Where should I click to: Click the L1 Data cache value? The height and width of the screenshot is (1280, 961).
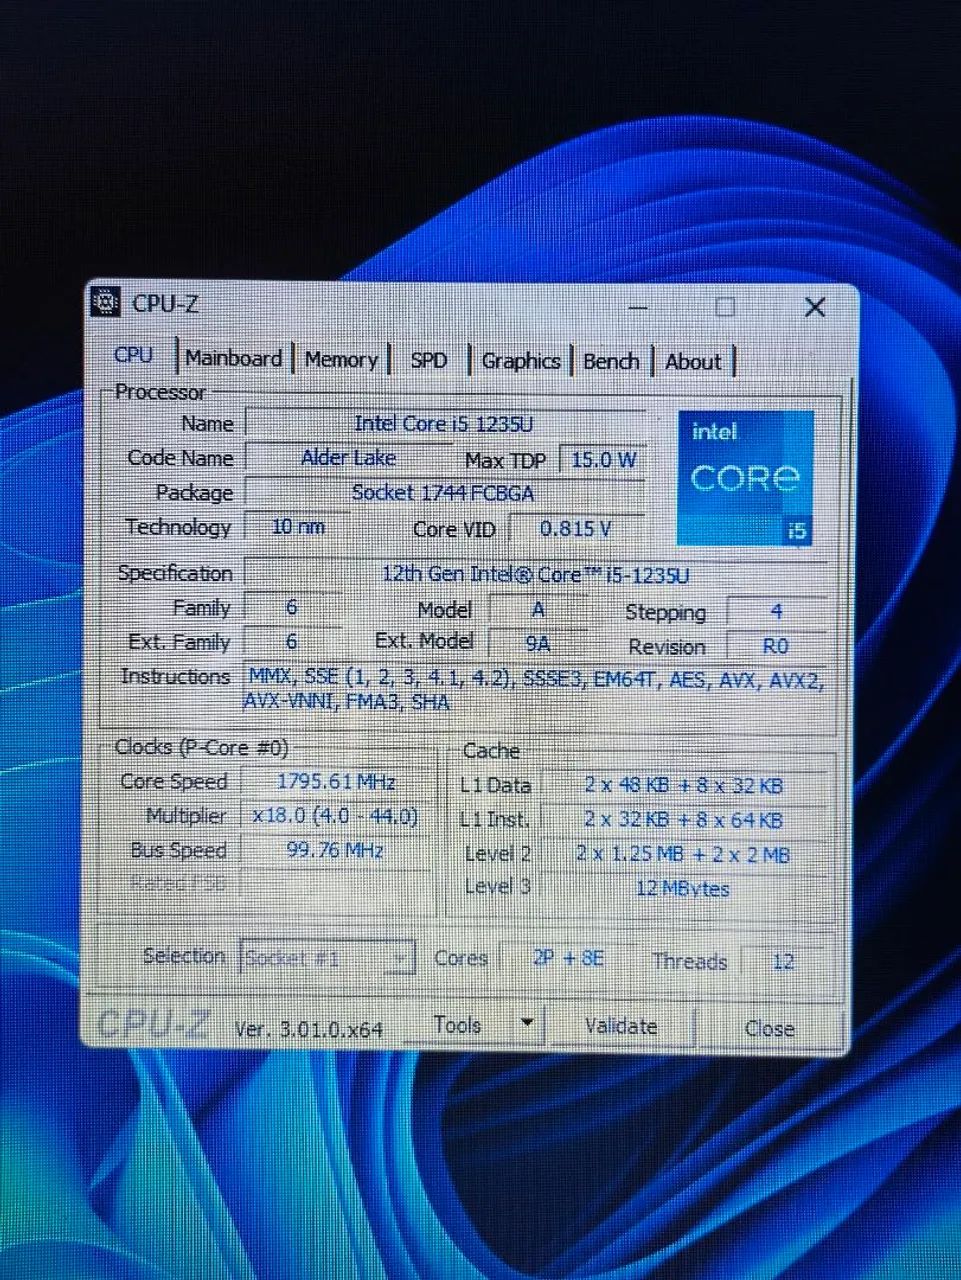(684, 785)
